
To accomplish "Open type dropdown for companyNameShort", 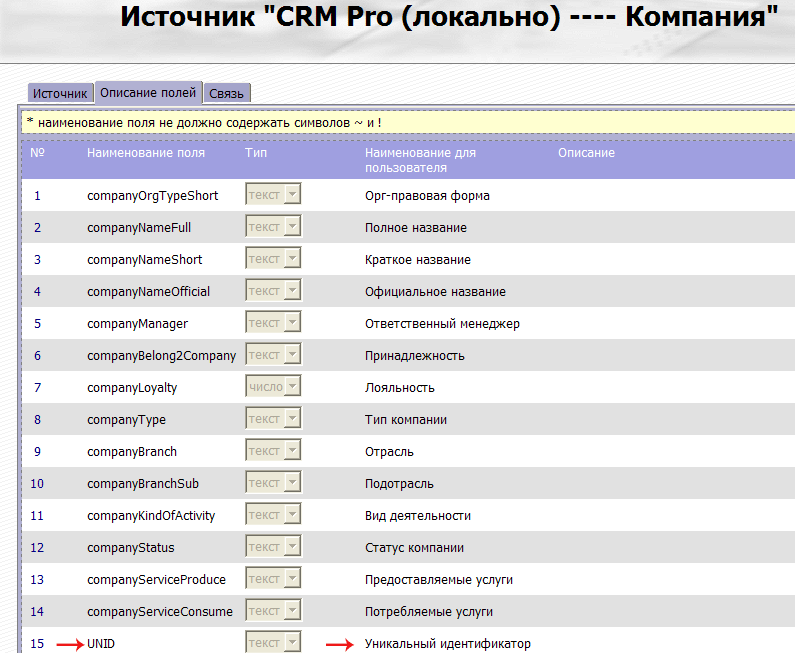I will [x=273, y=258].
